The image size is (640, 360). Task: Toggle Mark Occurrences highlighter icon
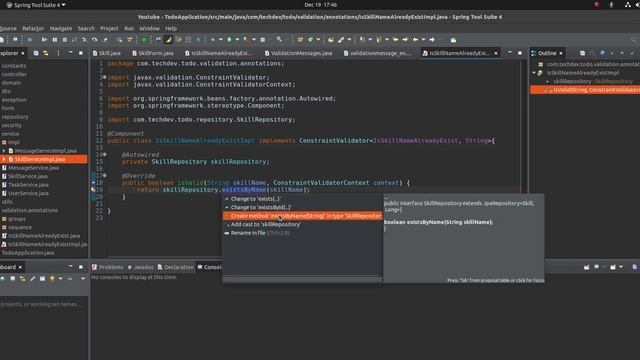[168, 40]
